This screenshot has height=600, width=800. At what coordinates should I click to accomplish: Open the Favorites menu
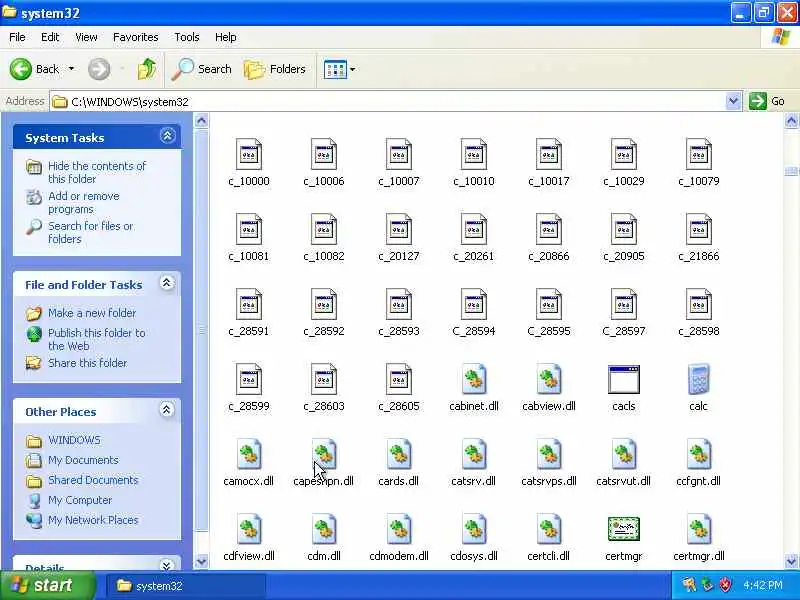point(136,37)
